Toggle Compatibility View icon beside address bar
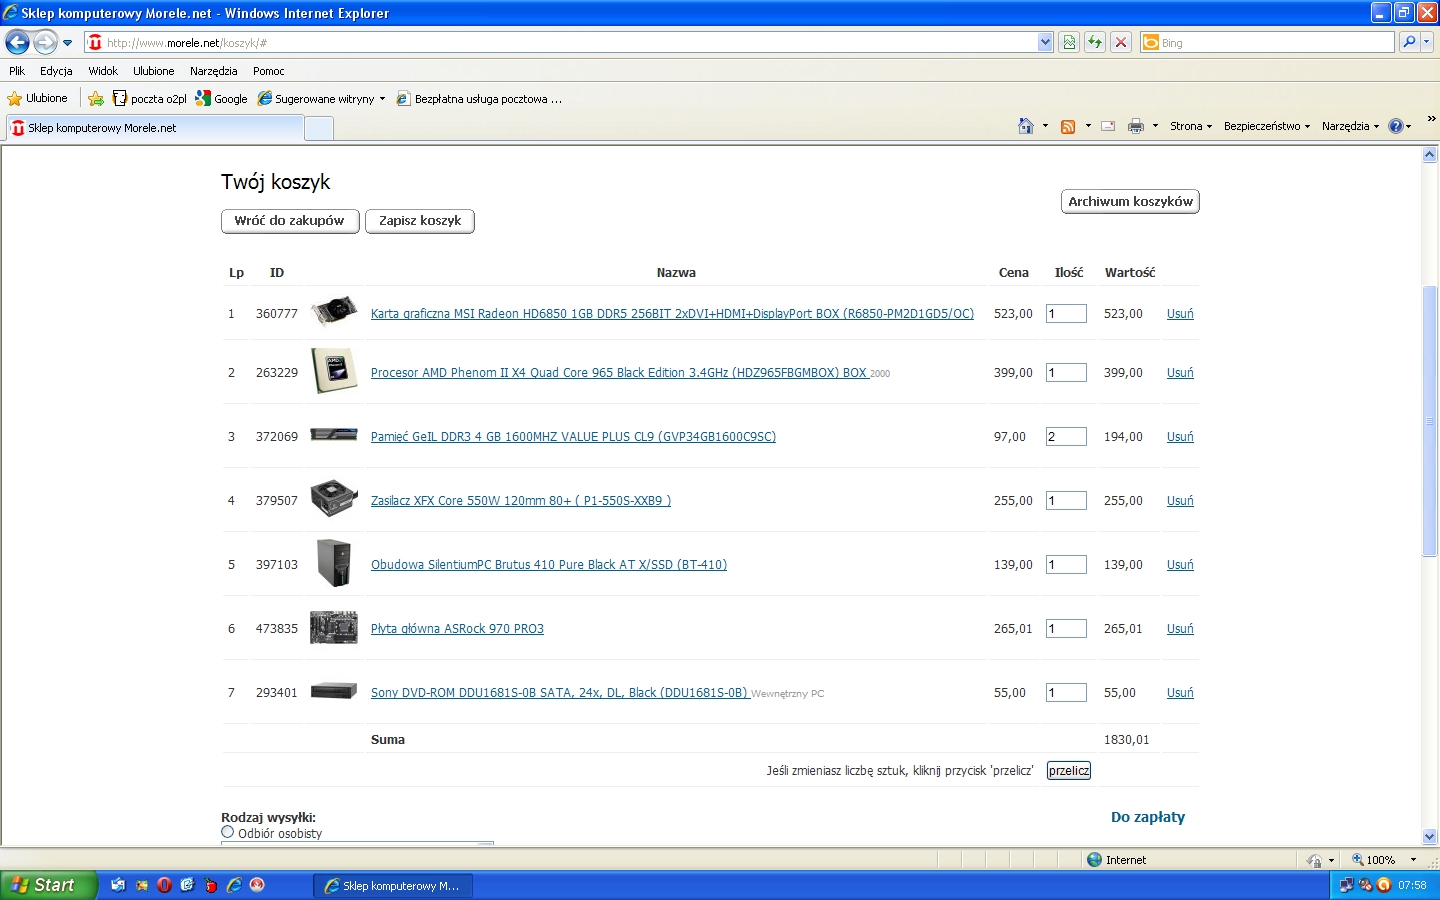Viewport: 1440px width, 900px height. pos(1069,42)
